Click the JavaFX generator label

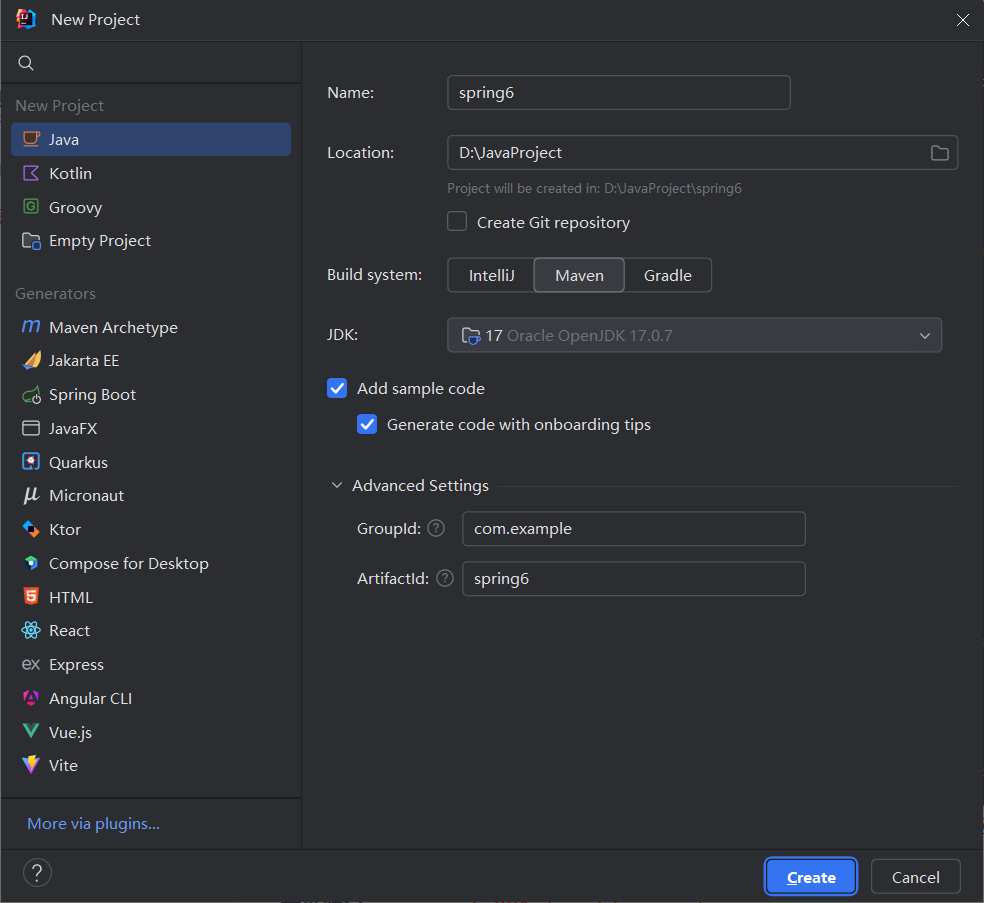pyautogui.click(x=73, y=429)
